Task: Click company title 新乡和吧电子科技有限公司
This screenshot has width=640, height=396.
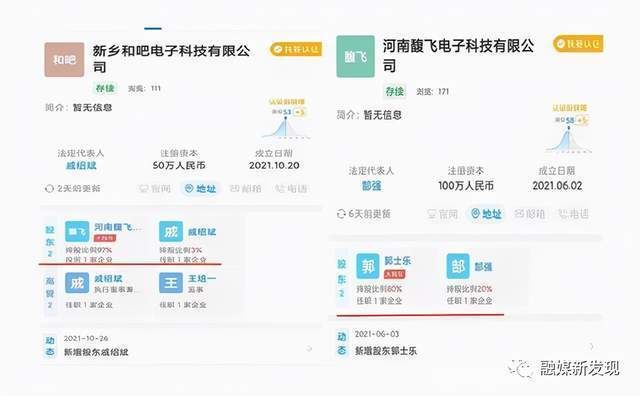Action: [171, 59]
